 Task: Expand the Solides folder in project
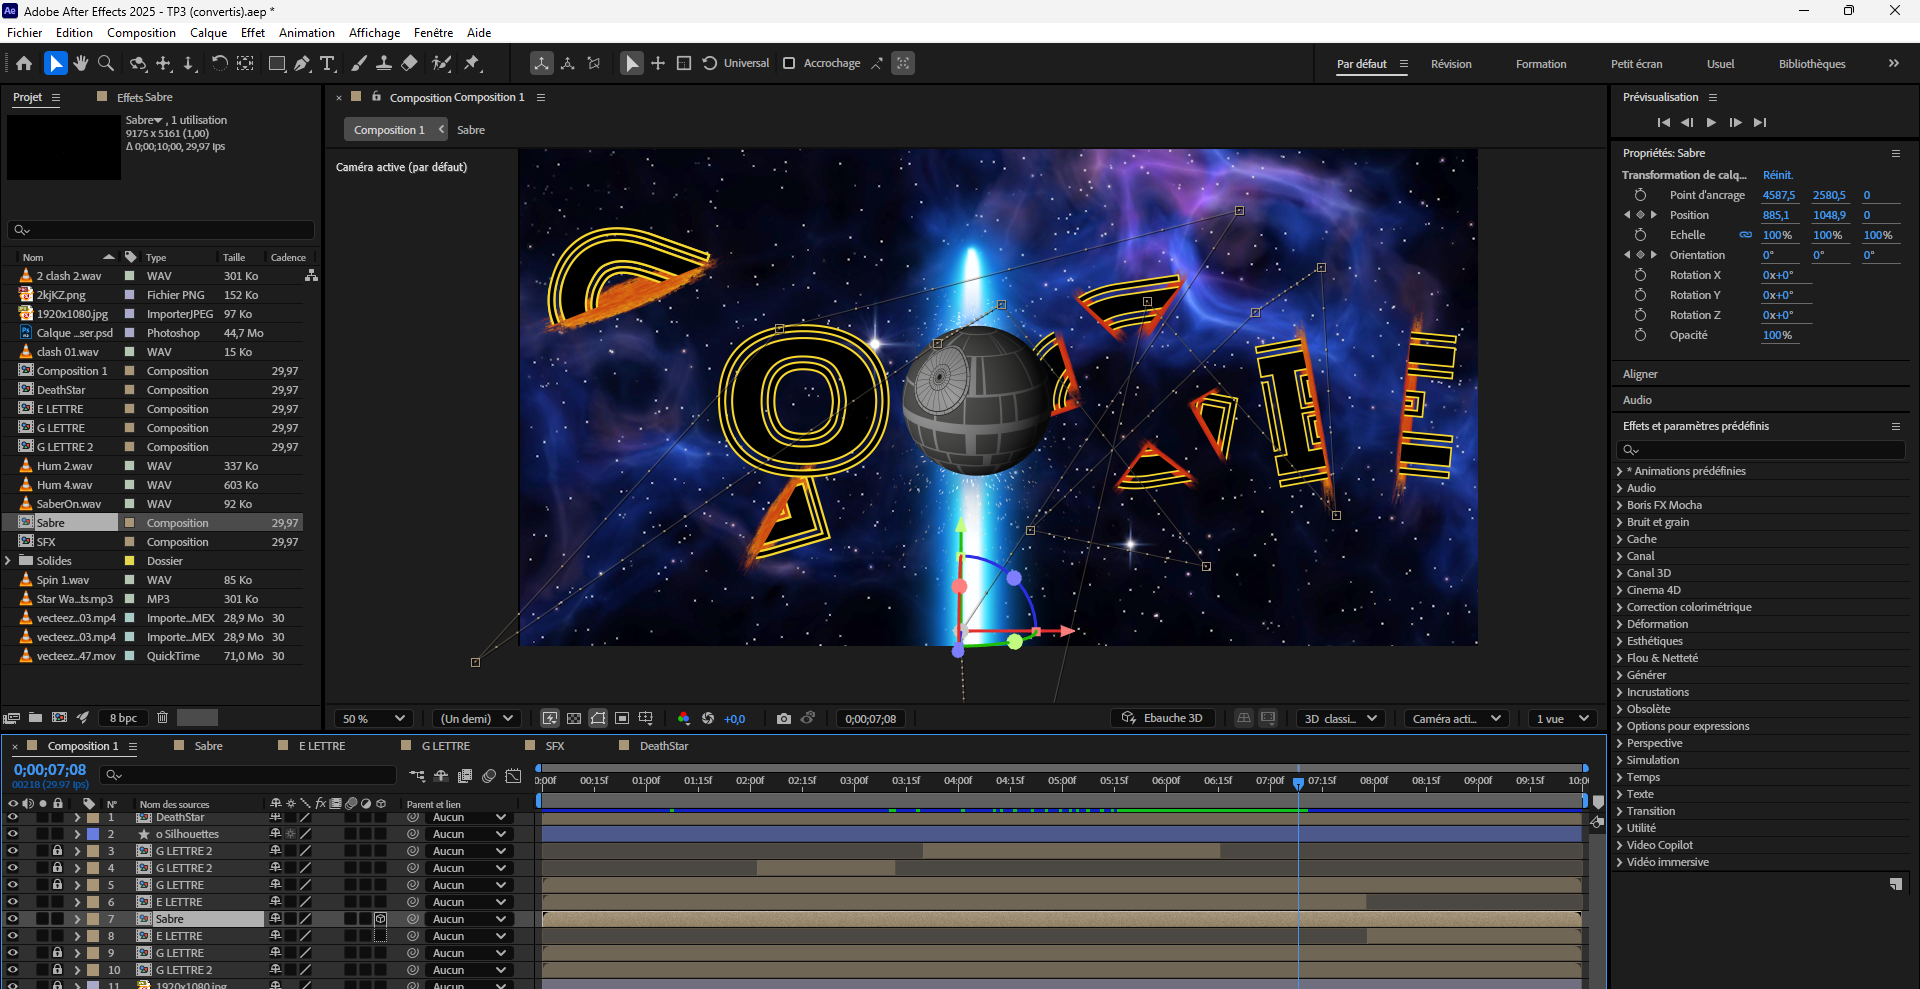[x=9, y=561]
